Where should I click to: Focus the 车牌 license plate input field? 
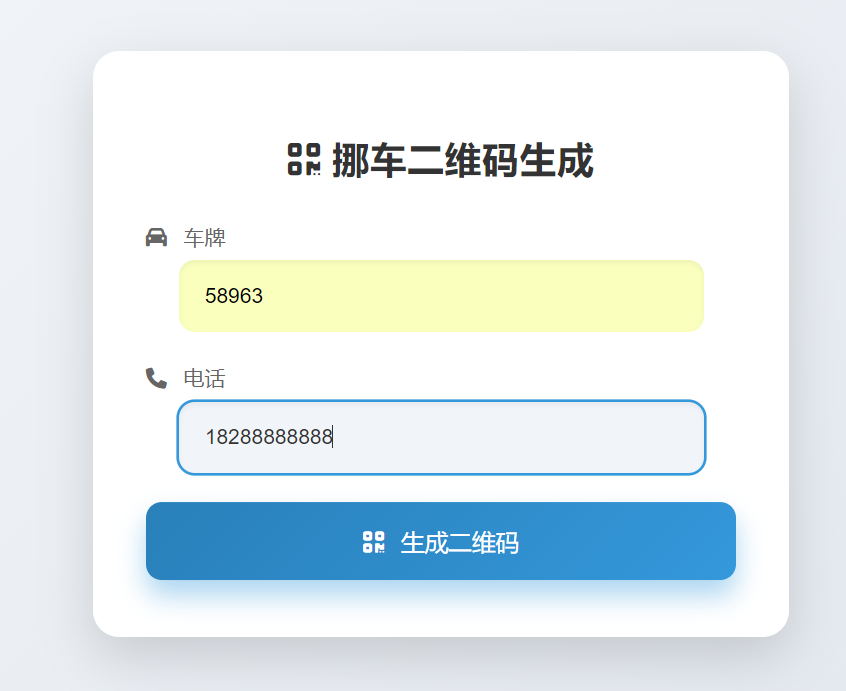coord(441,295)
